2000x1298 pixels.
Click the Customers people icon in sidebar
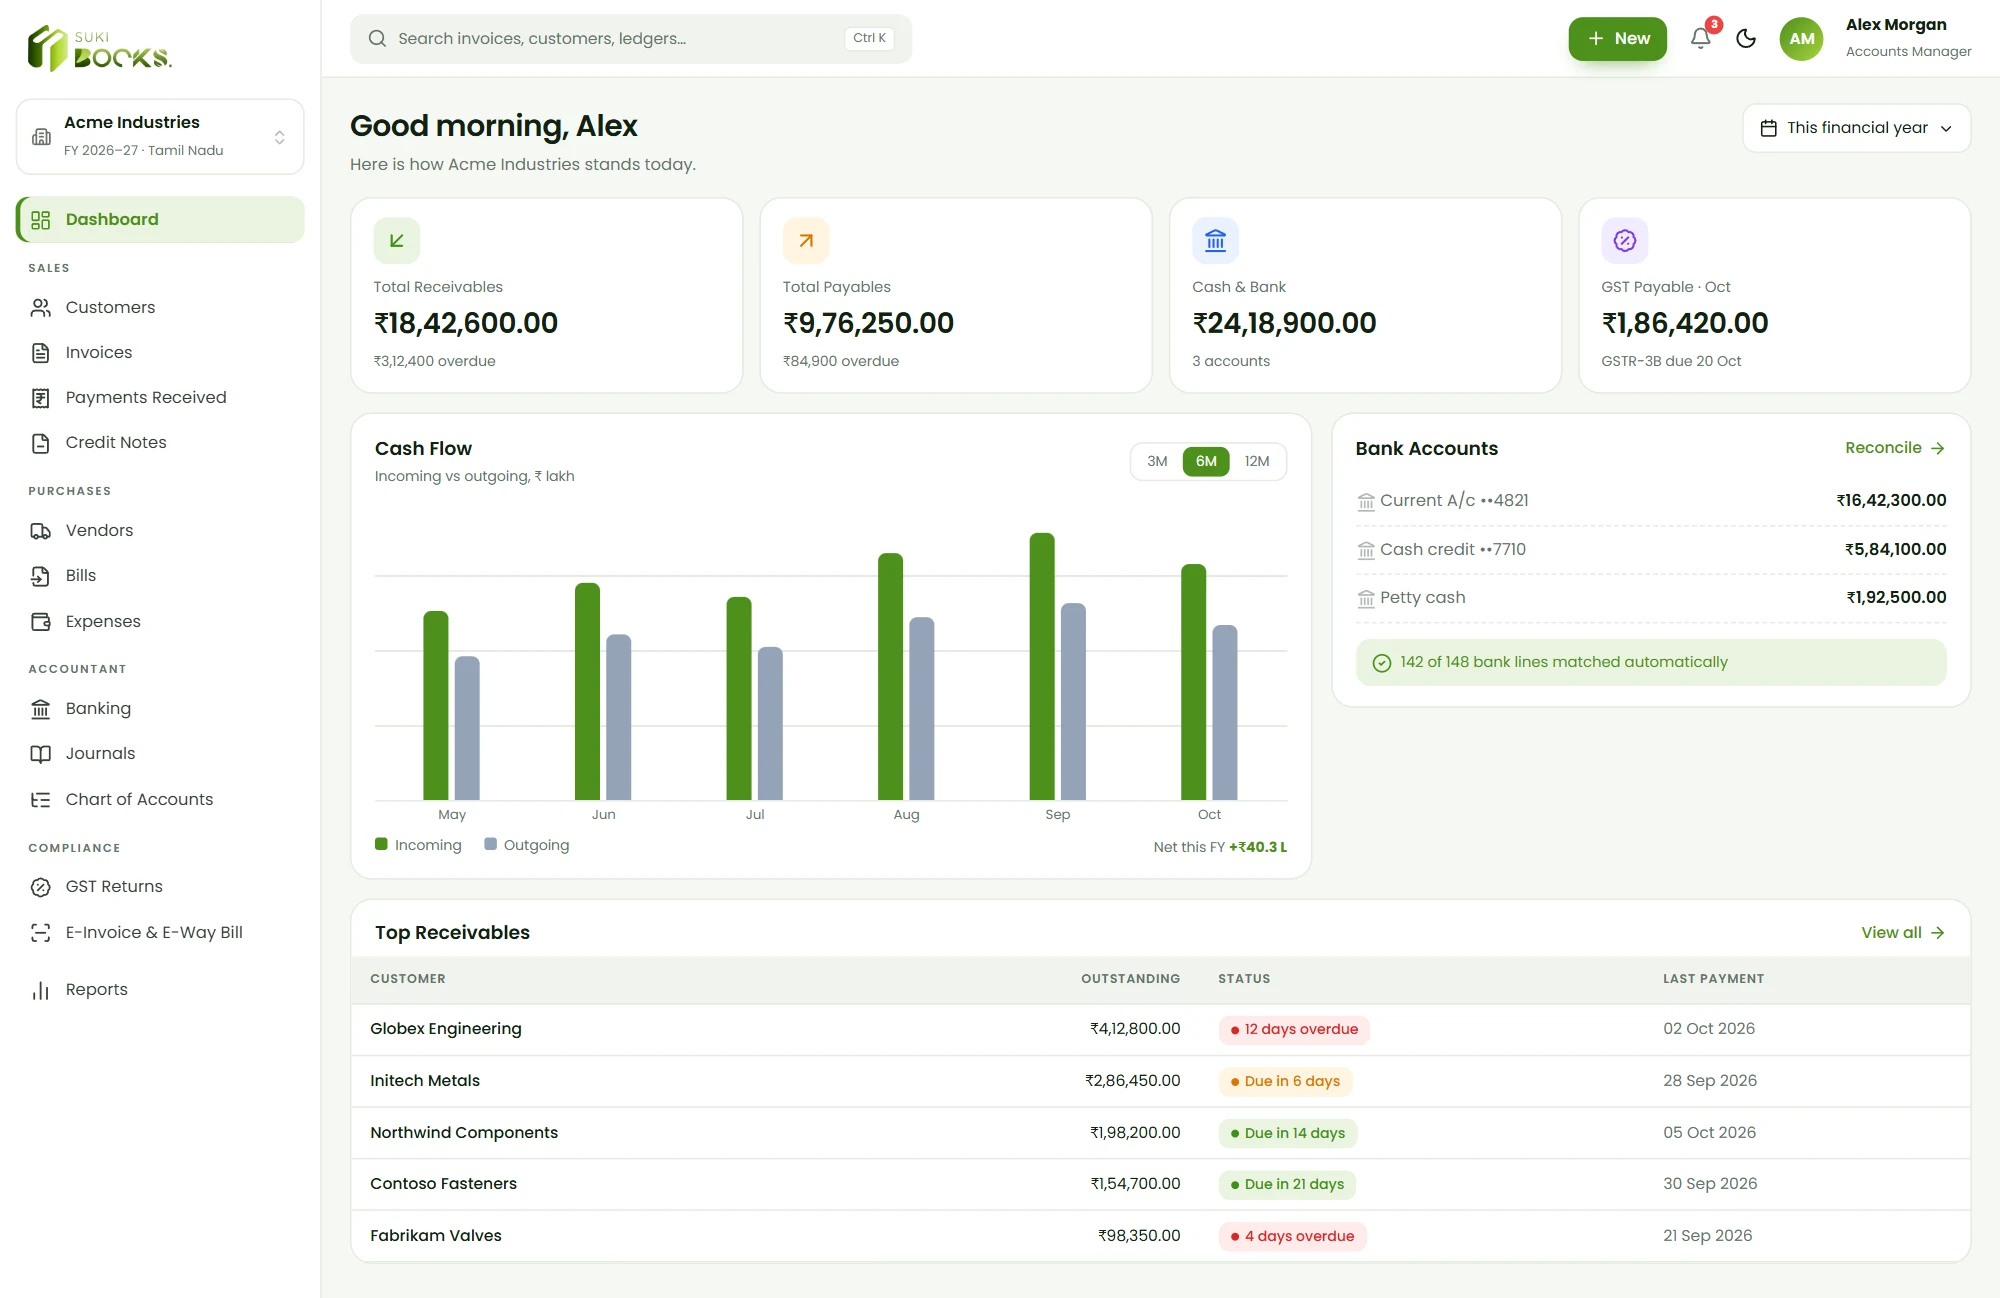pyautogui.click(x=40, y=307)
